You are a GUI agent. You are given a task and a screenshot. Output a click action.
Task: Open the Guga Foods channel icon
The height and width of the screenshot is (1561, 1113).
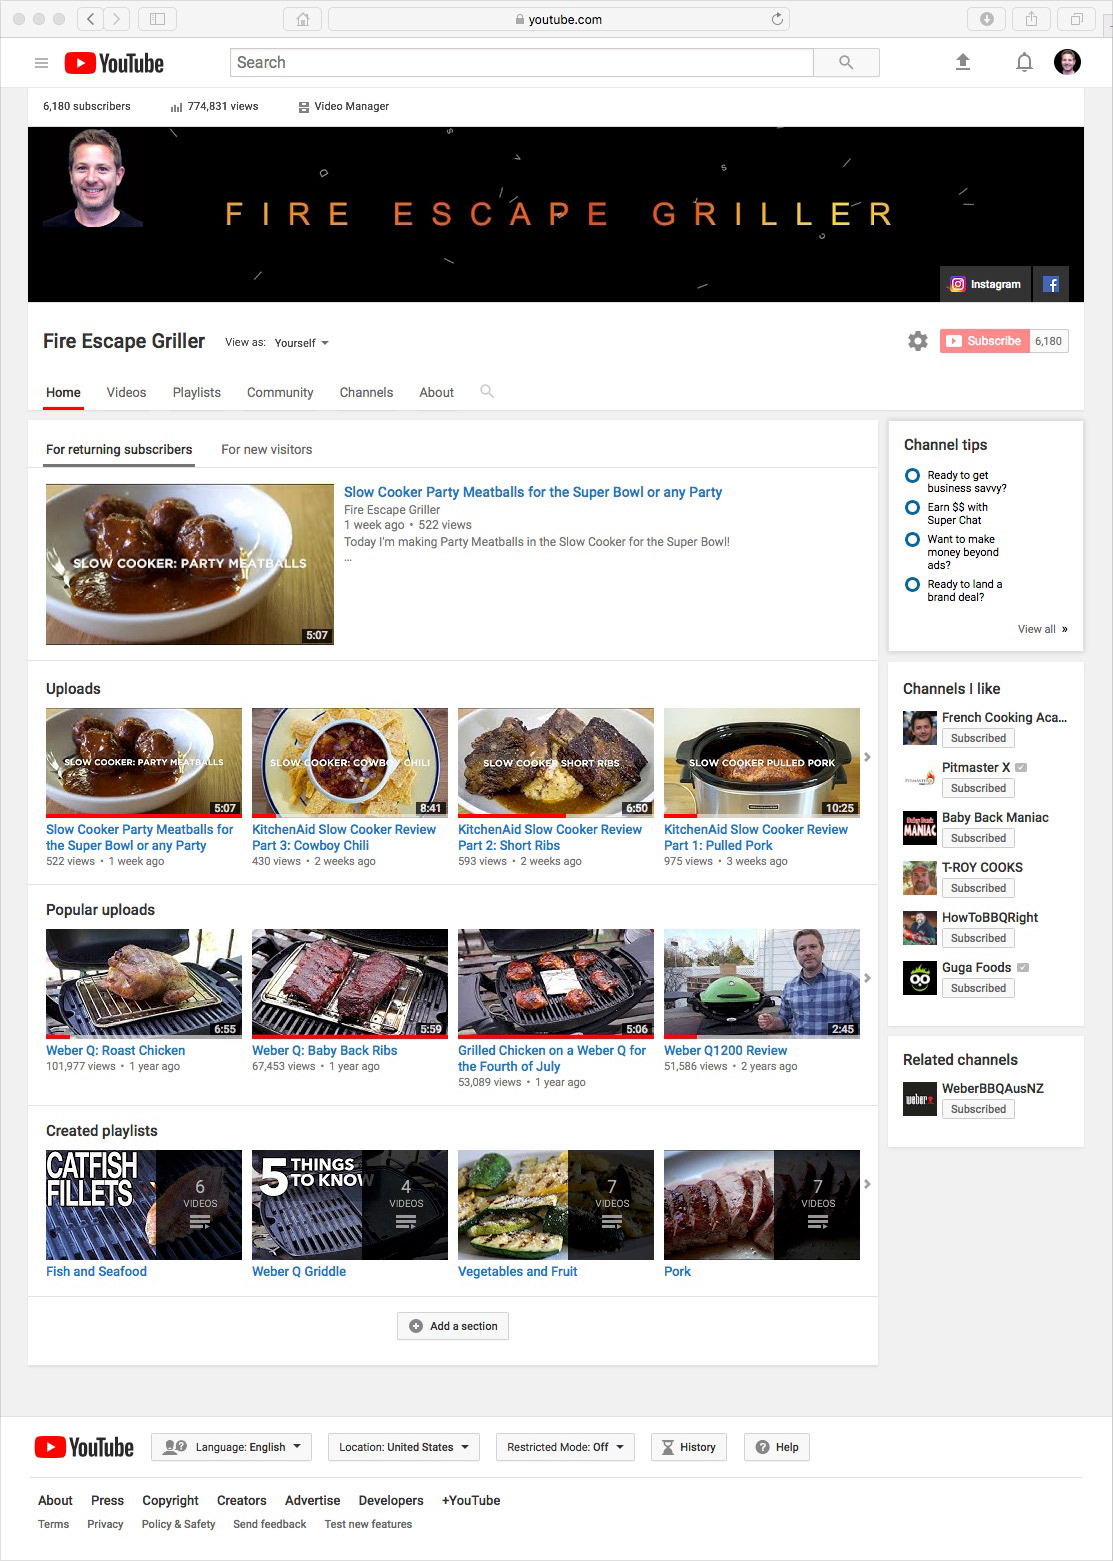[x=920, y=978]
